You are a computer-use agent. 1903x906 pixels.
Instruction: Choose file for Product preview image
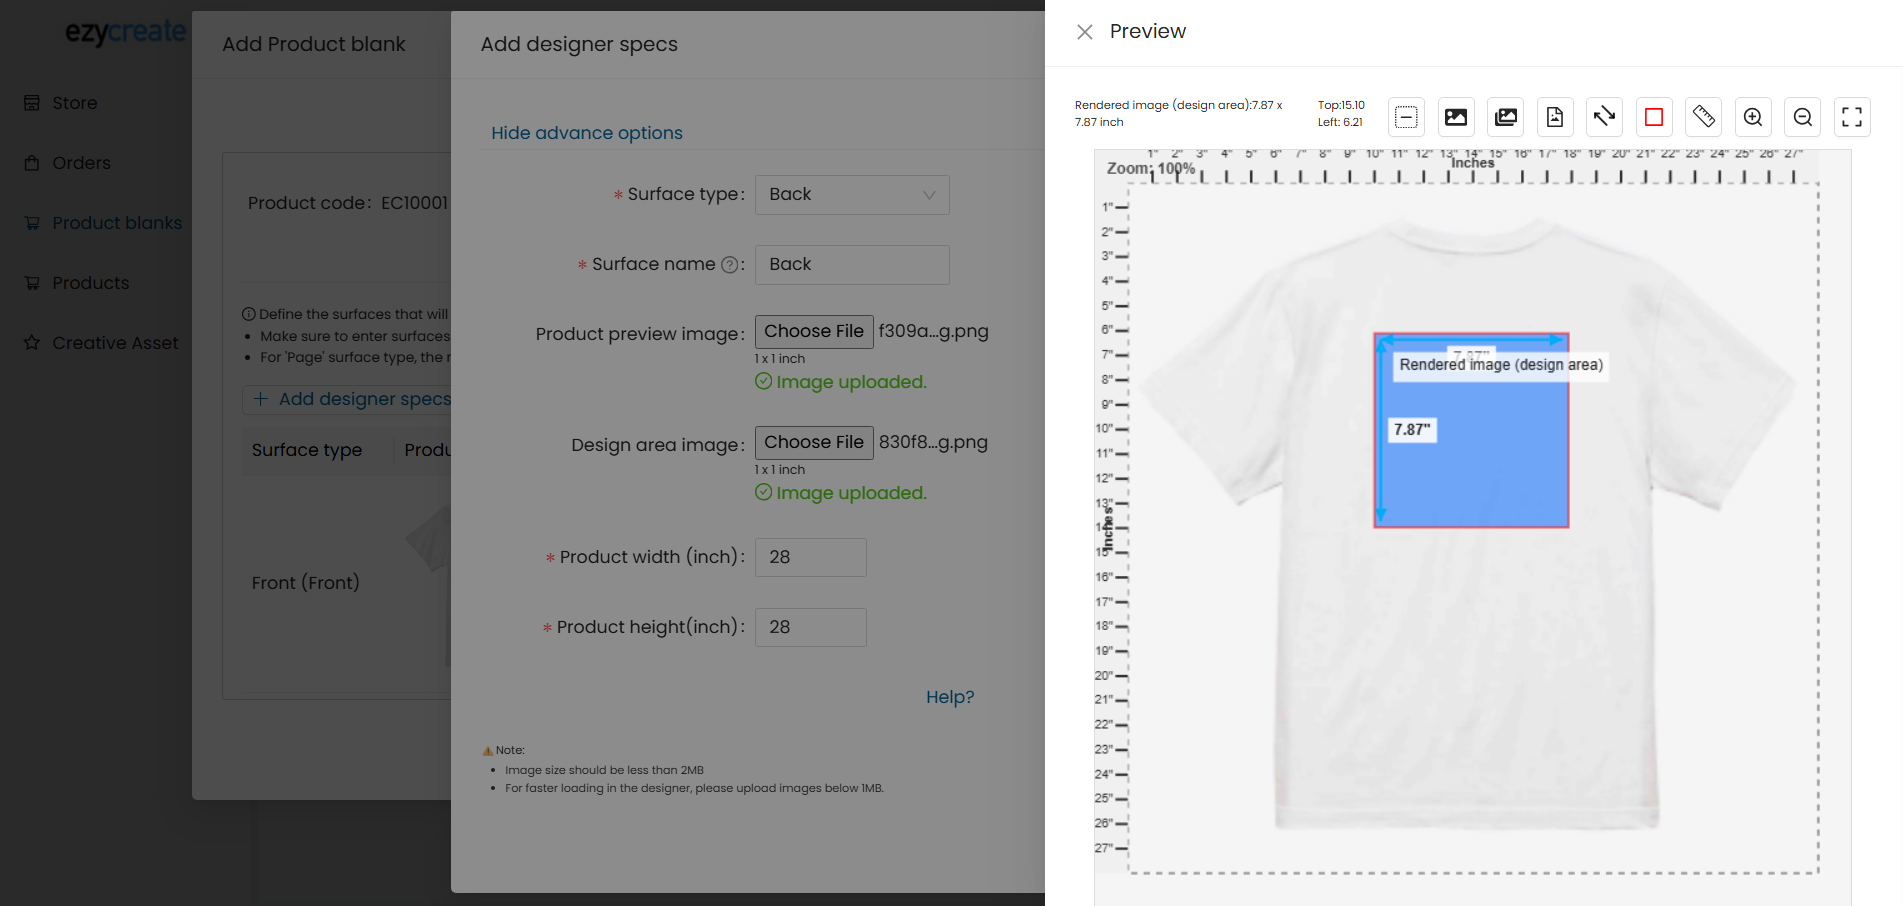click(x=813, y=331)
